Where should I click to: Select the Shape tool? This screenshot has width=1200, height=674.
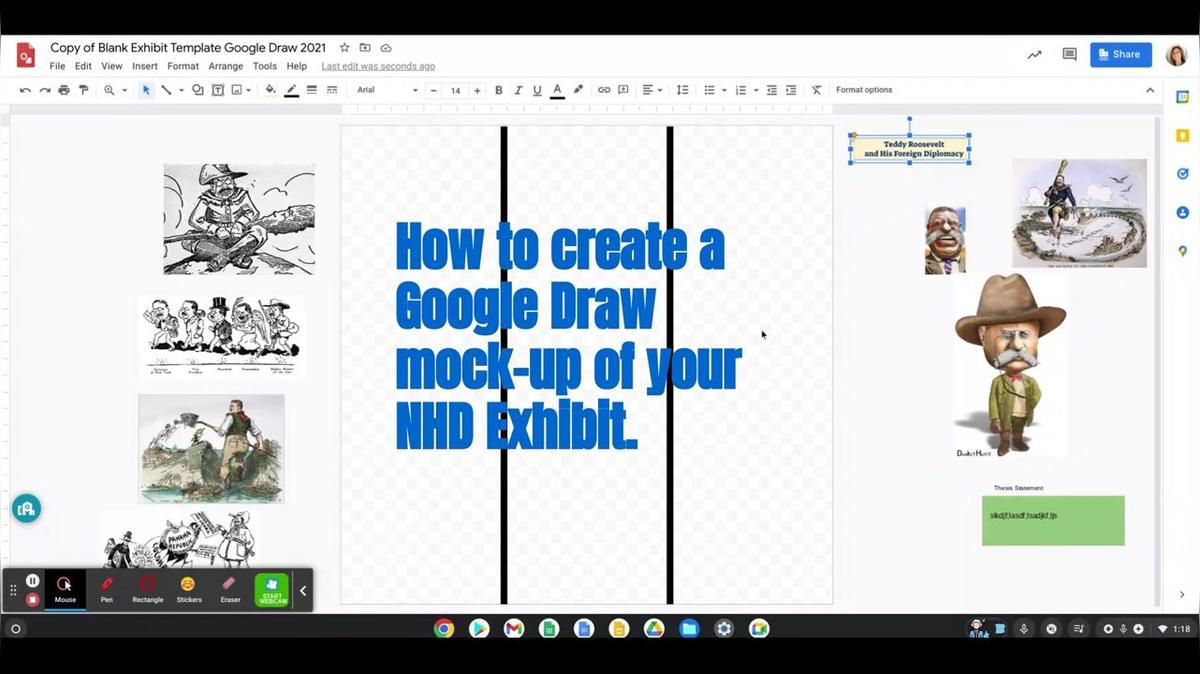pos(198,90)
